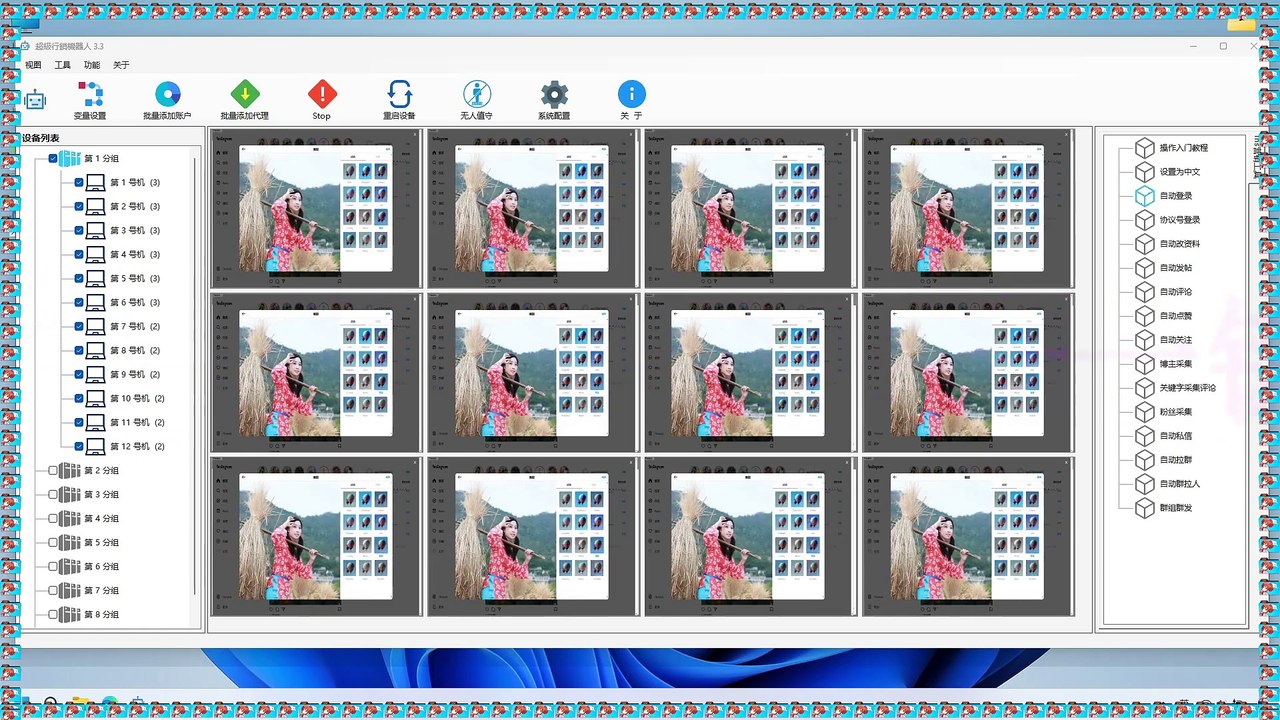Viewport: 1280px width, 720px height.
Task: Click cube icon next to 协议号登录
Action: [x=1144, y=220]
